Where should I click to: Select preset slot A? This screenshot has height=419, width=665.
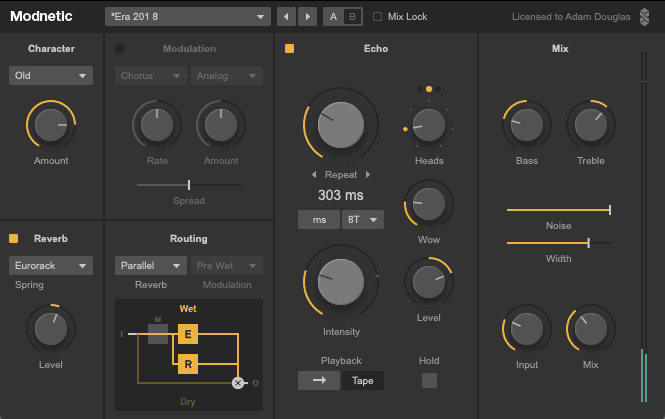[x=333, y=17]
